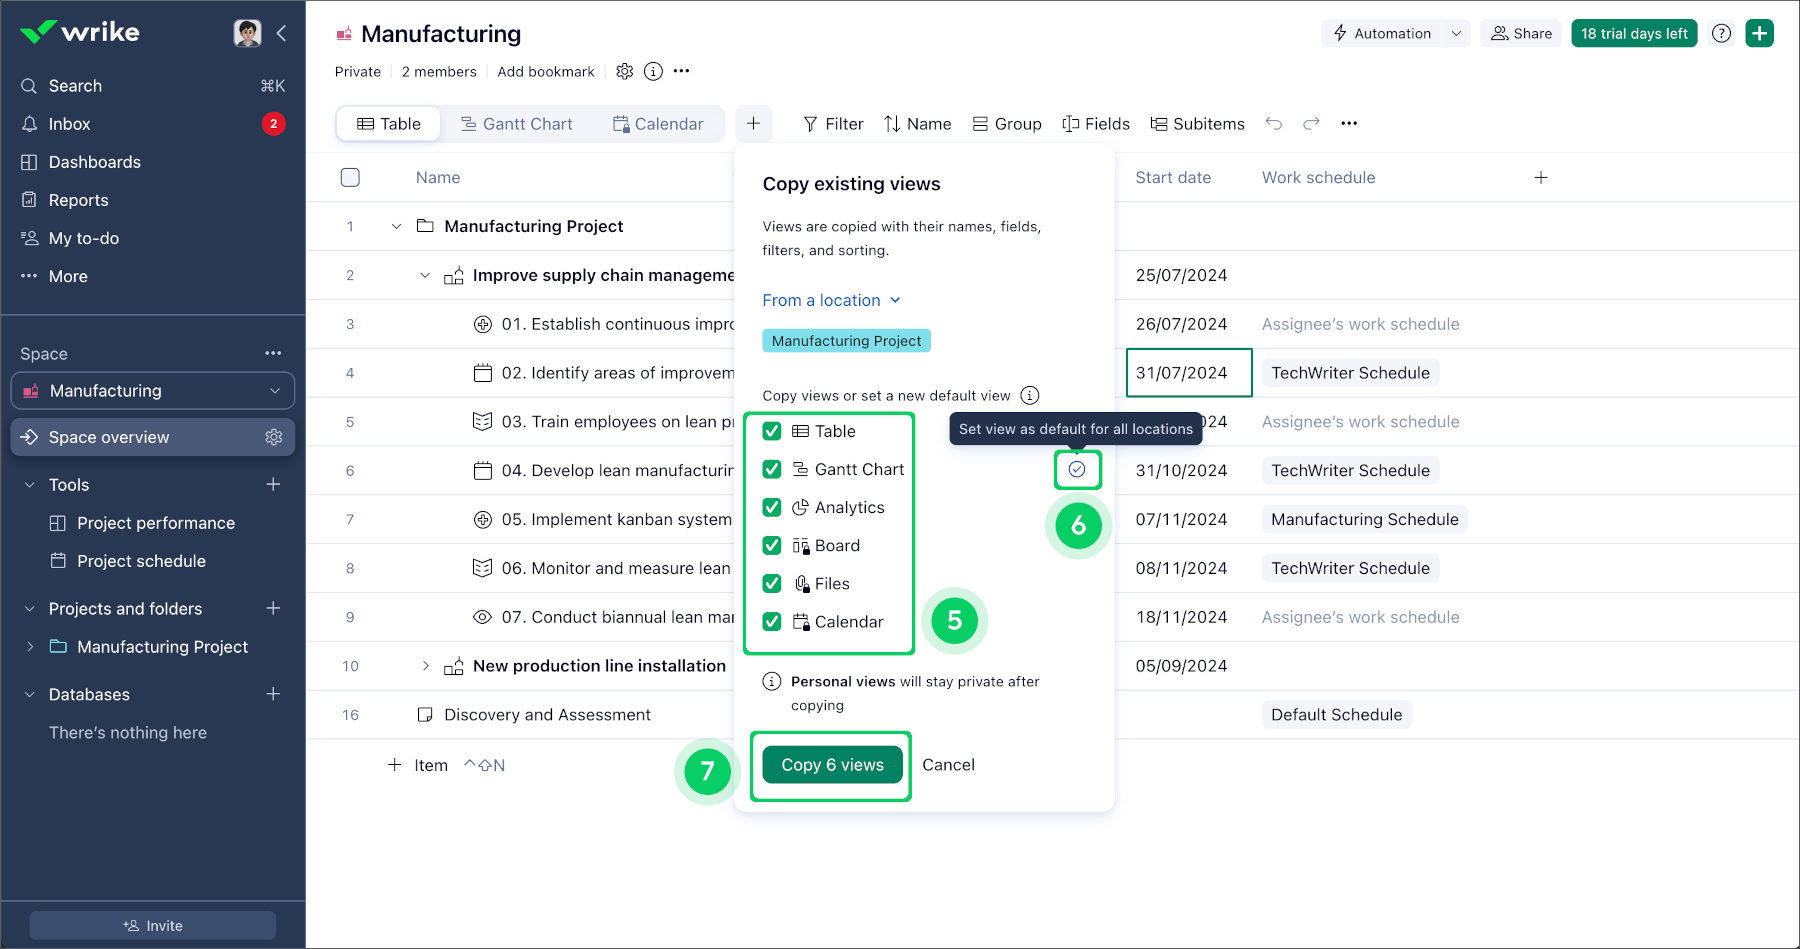1800x949 pixels.
Task: Click the add column plus icon
Action: [1541, 177]
